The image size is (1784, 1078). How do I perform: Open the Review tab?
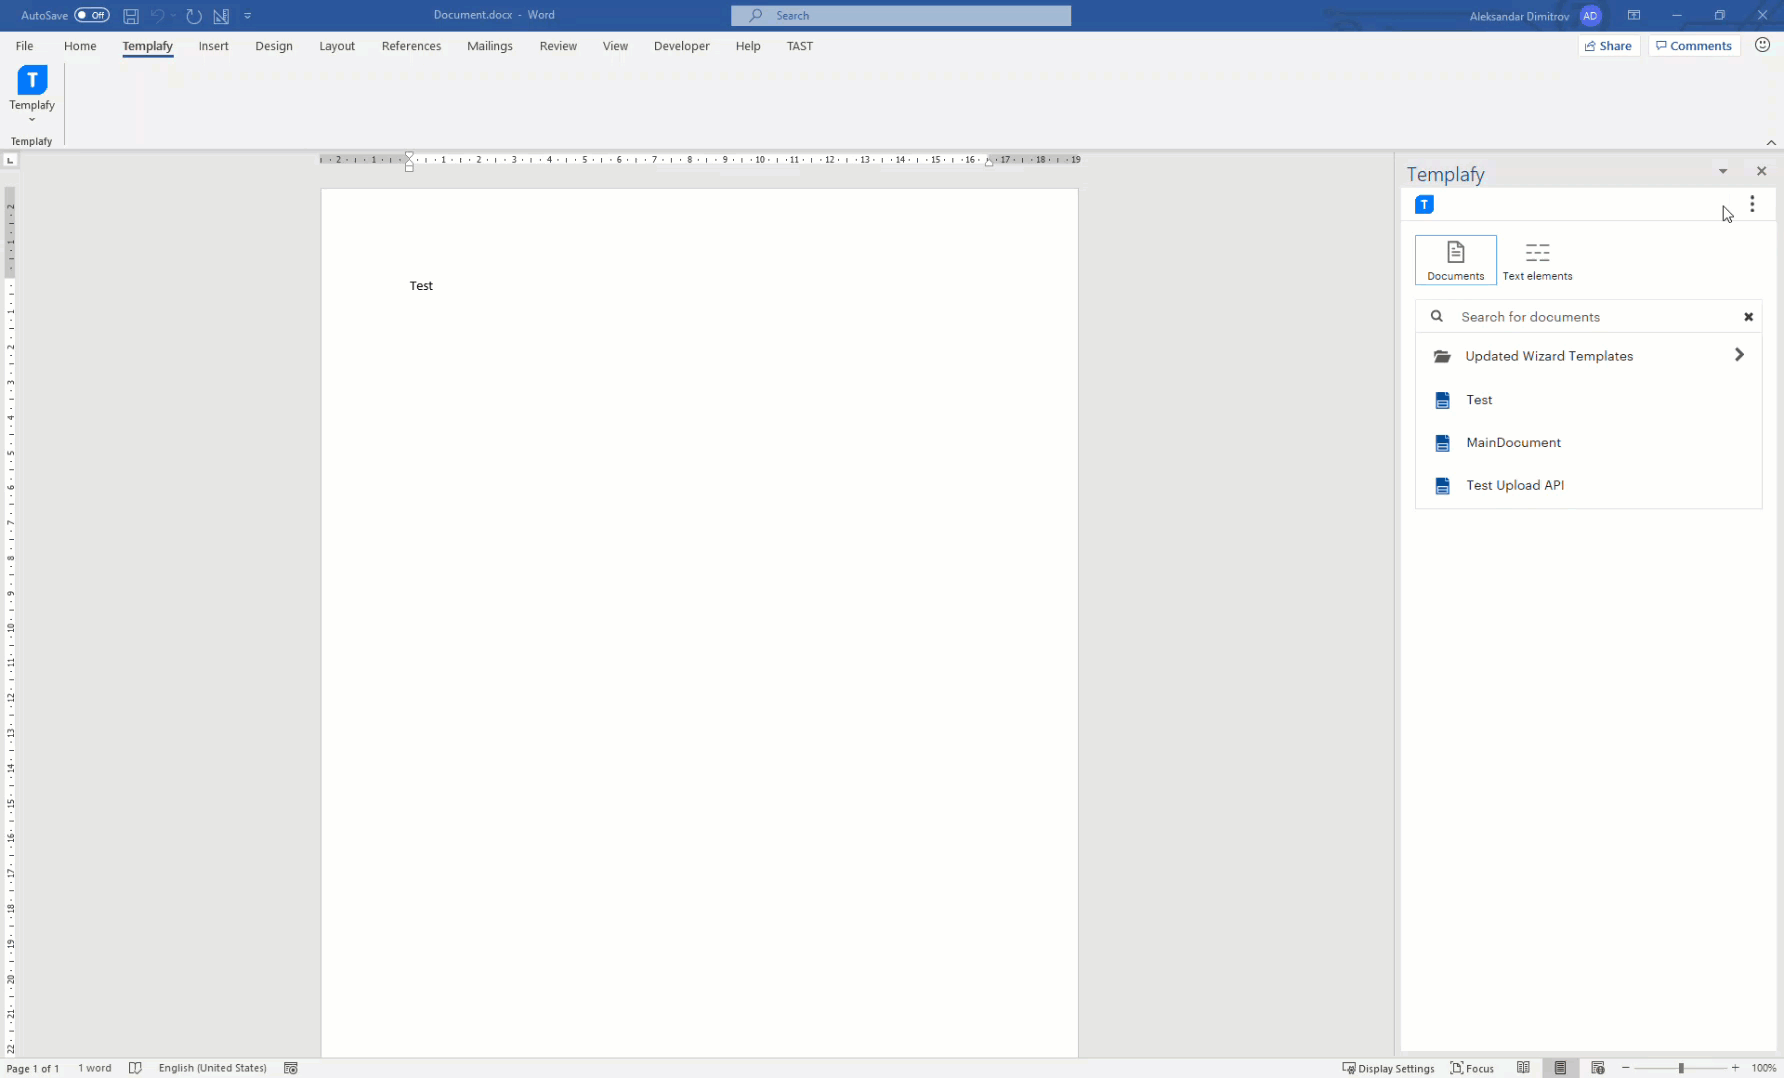[558, 46]
